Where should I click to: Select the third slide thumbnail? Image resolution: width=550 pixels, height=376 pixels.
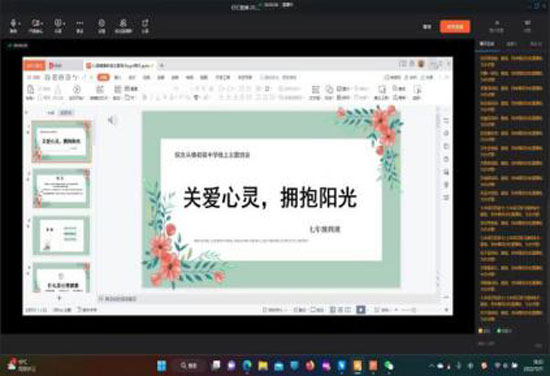(61, 235)
